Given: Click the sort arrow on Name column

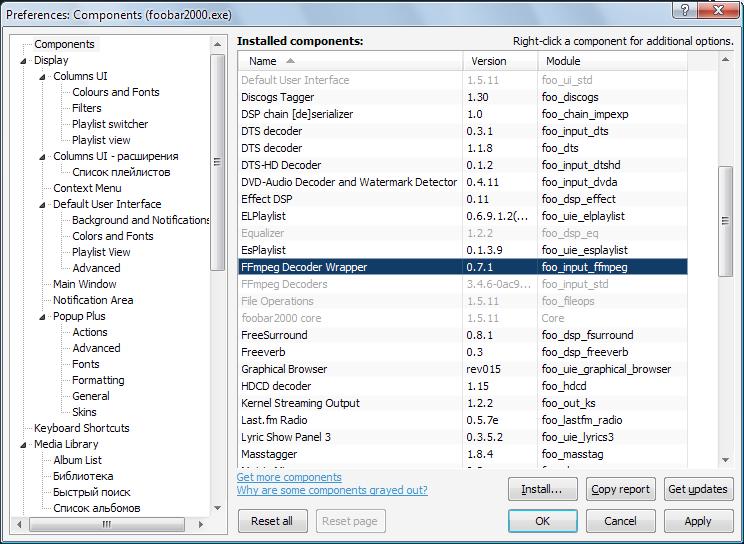Looking at the screenshot, I should pyautogui.click(x=291, y=62).
